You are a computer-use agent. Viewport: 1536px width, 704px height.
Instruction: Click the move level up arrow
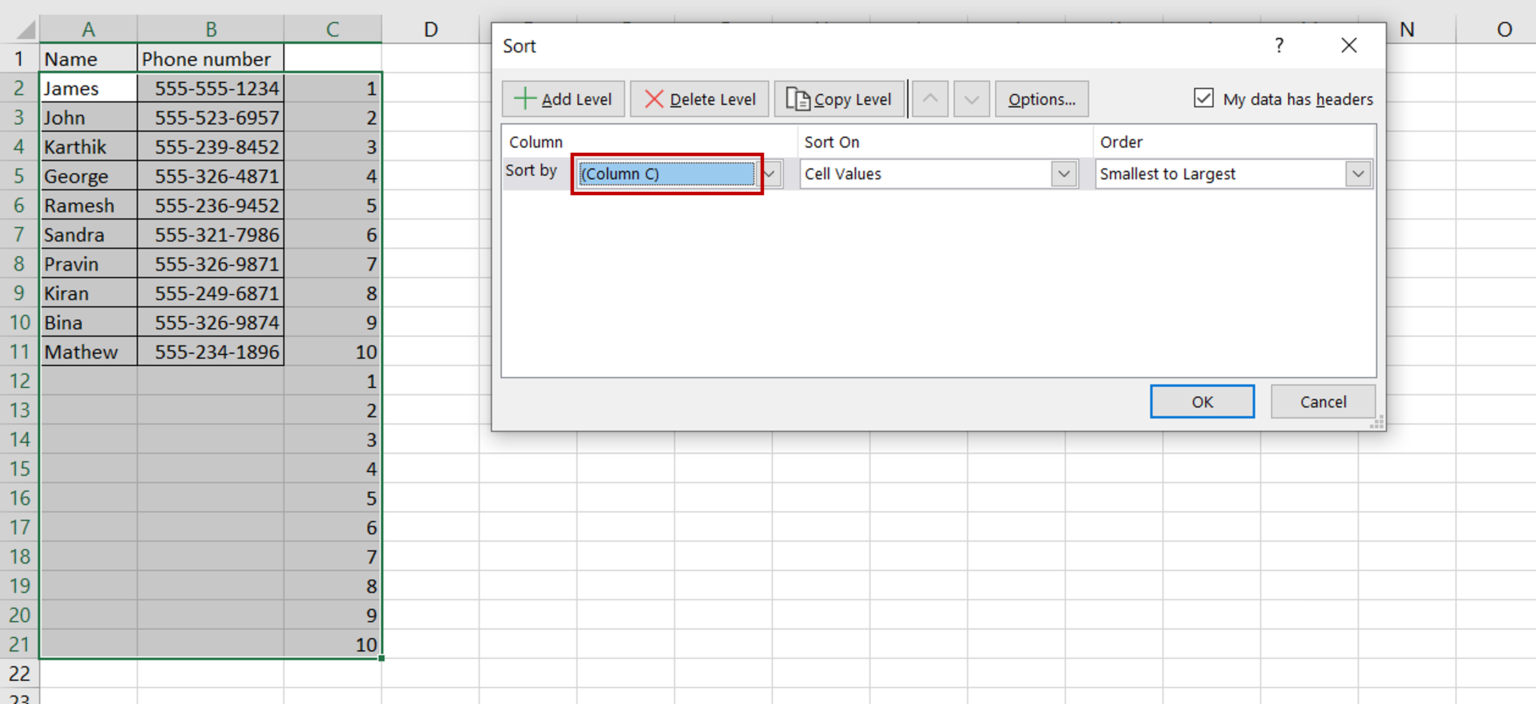(929, 98)
